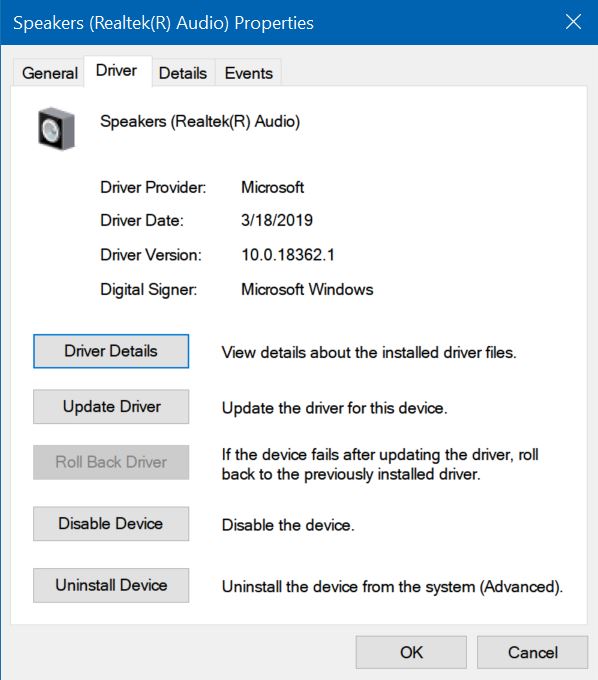
Task: Click the Driver Provider label
Action: click(x=153, y=187)
